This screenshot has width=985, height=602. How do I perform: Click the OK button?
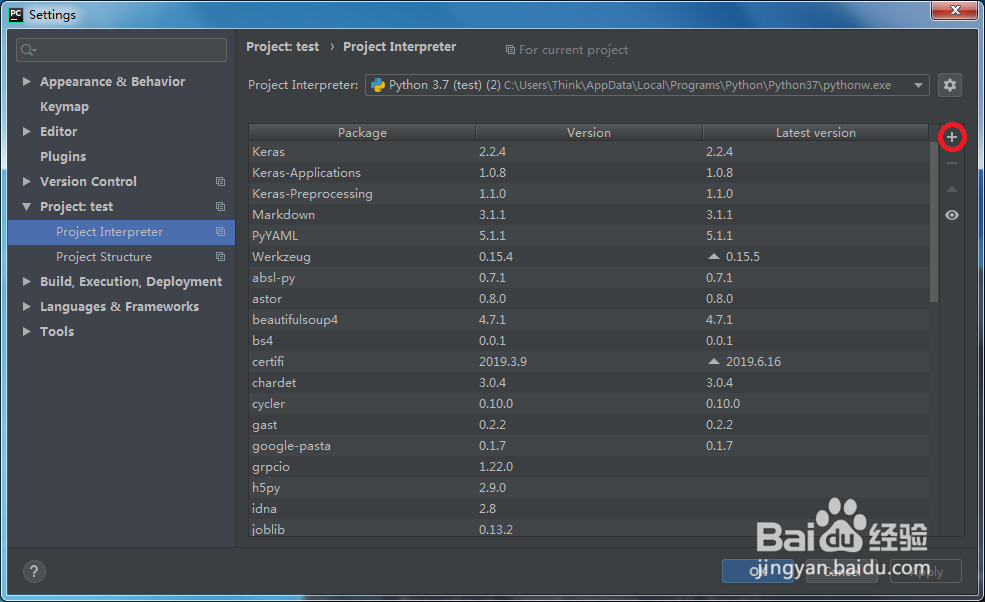coord(758,571)
